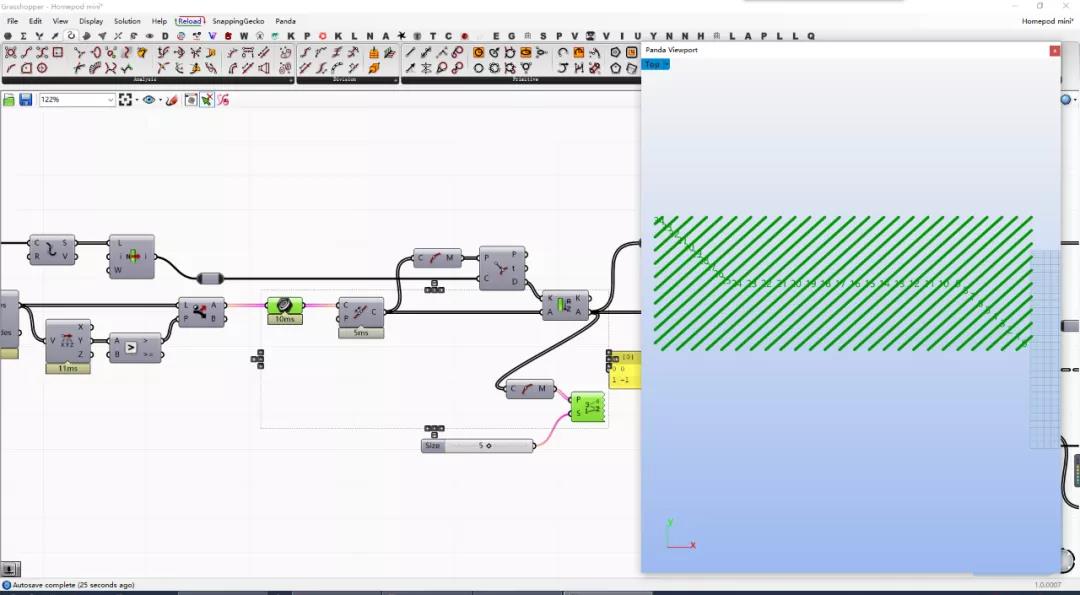Viewport: 1080px width, 595px height.
Task: Open the File menu
Action: [12, 21]
